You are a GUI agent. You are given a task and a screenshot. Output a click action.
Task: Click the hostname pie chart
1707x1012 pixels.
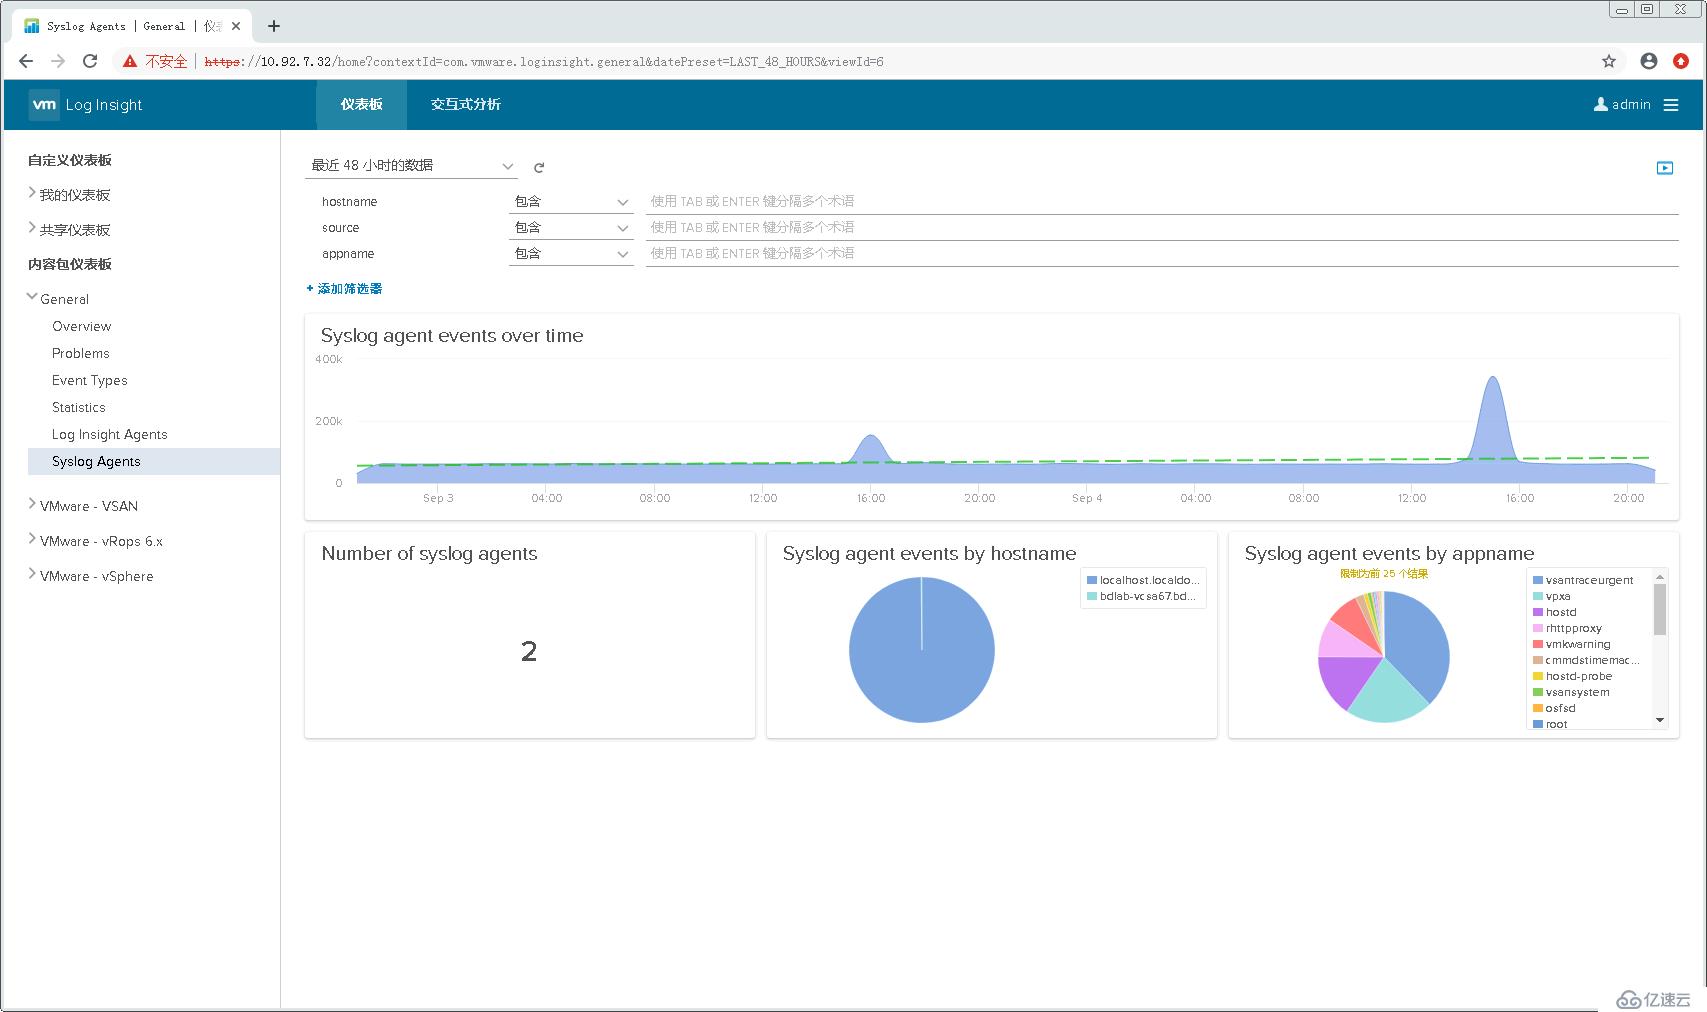click(921, 650)
